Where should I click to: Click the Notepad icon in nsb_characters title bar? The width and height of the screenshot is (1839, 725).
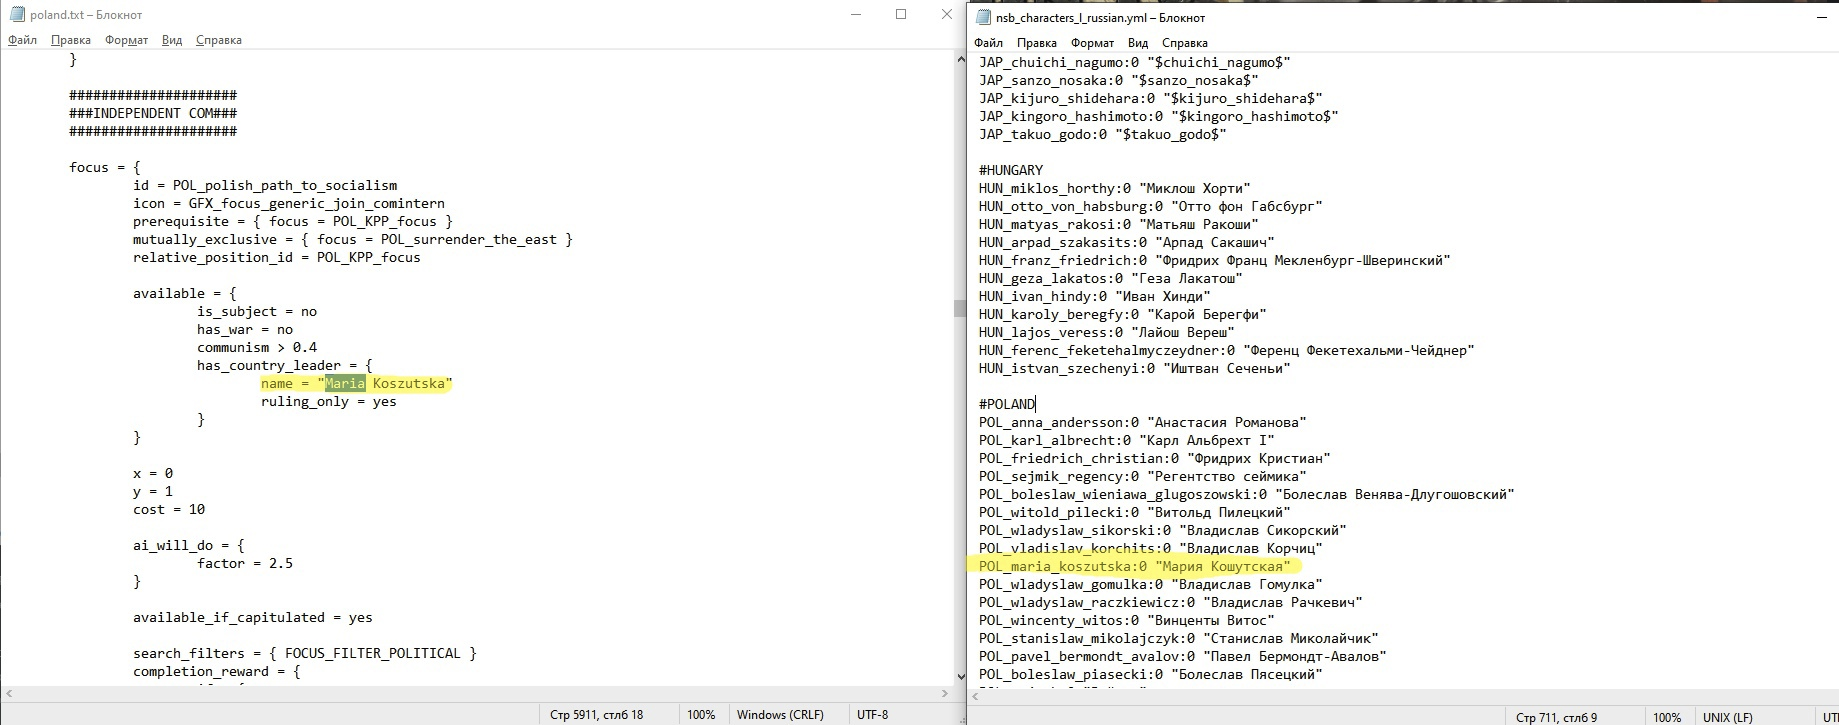click(982, 17)
